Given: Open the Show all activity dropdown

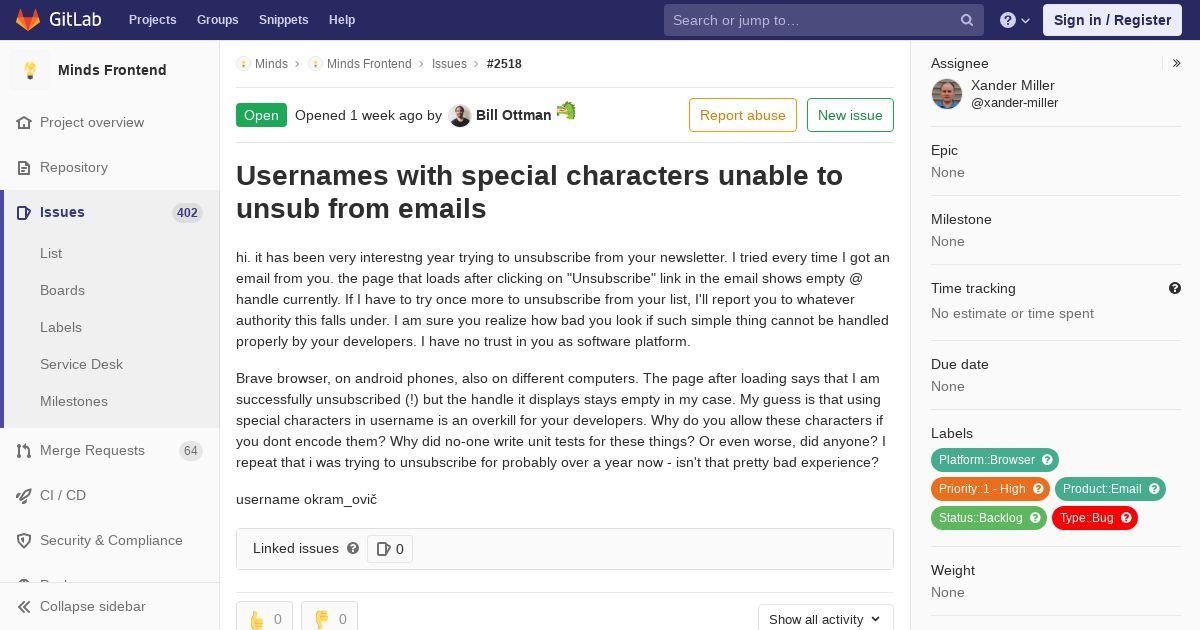Looking at the screenshot, I should point(825,619).
